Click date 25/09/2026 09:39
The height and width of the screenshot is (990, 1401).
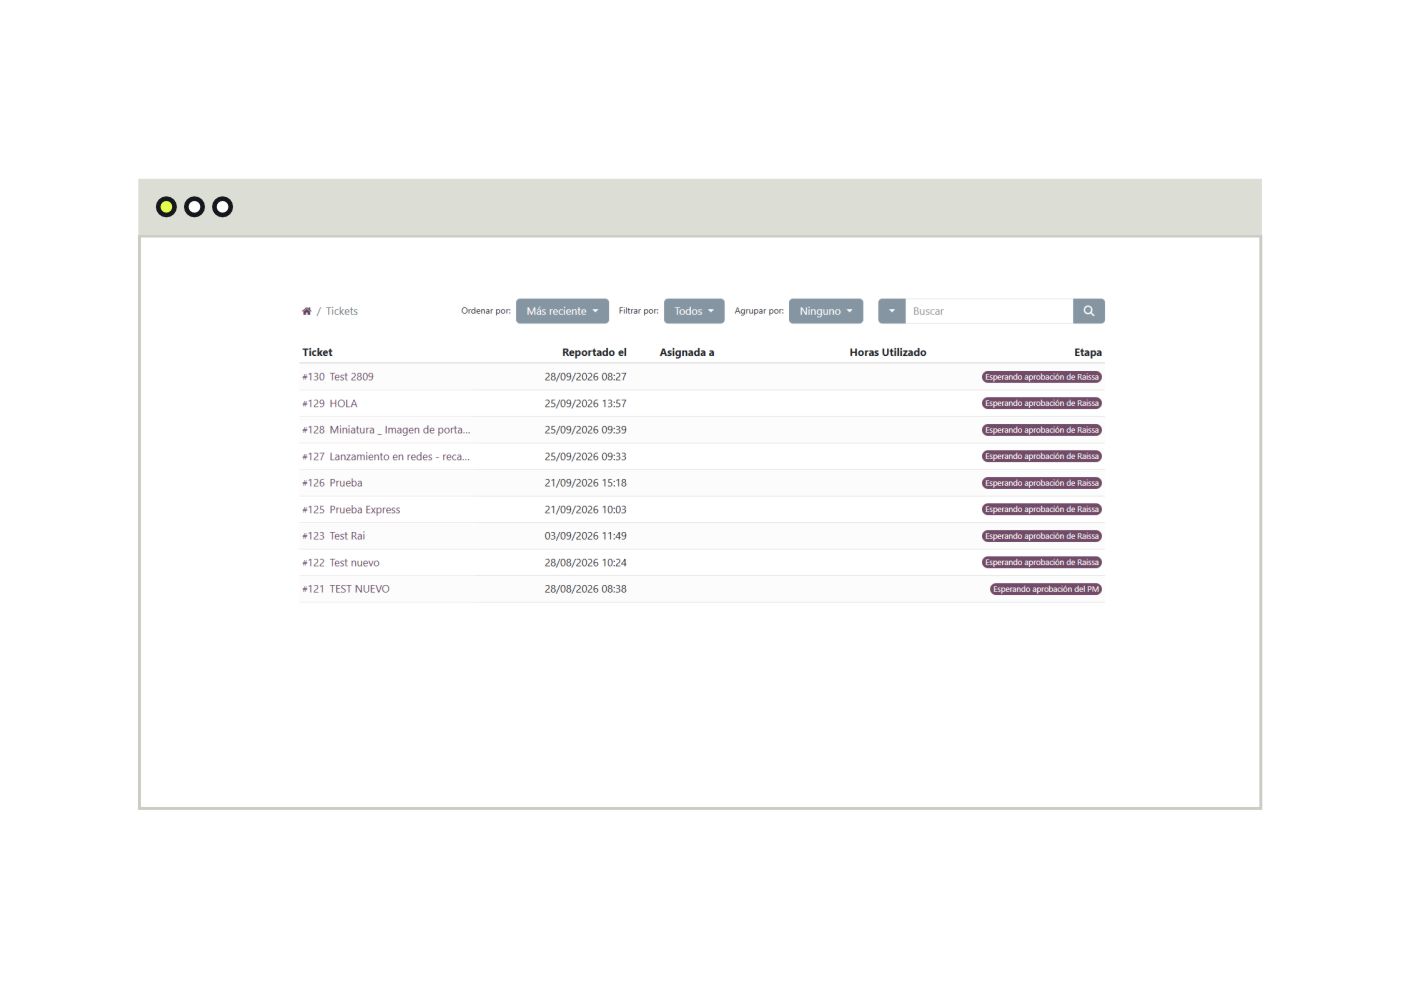(x=586, y=430)
